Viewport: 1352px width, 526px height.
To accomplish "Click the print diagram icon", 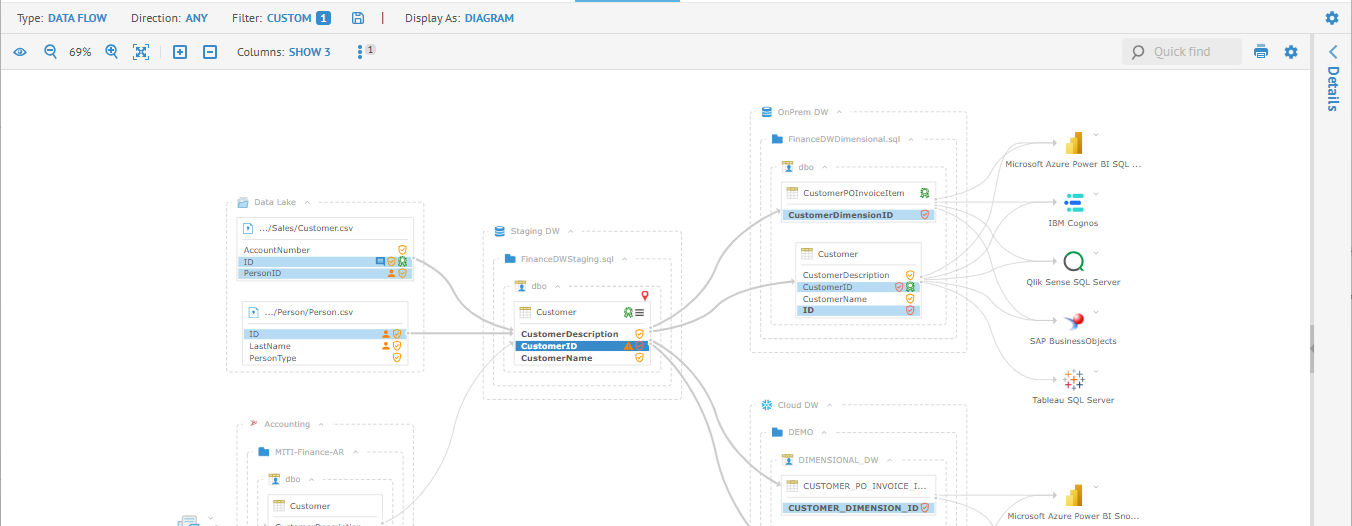I will pyautogui.click(x=1261, y=52).
